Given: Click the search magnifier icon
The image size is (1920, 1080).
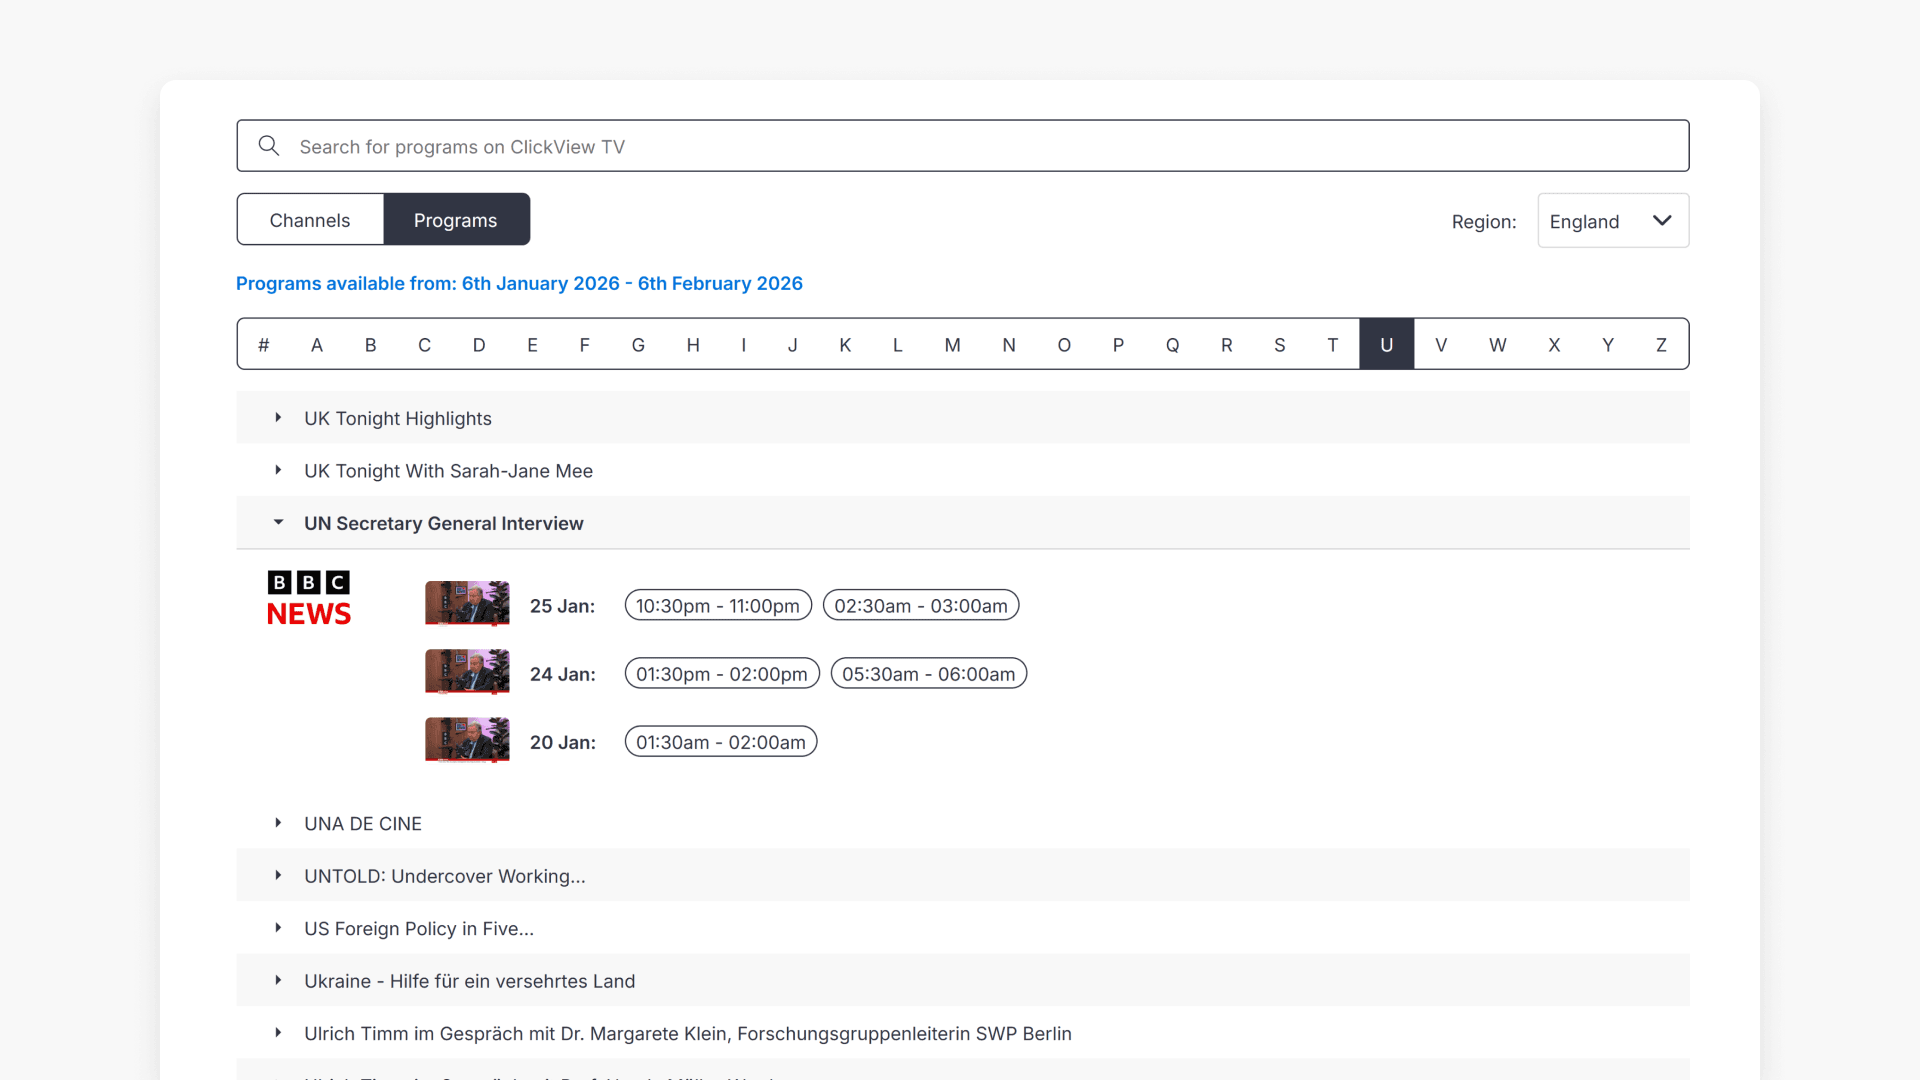Looking at the screenshot, I should coord(268,146).
